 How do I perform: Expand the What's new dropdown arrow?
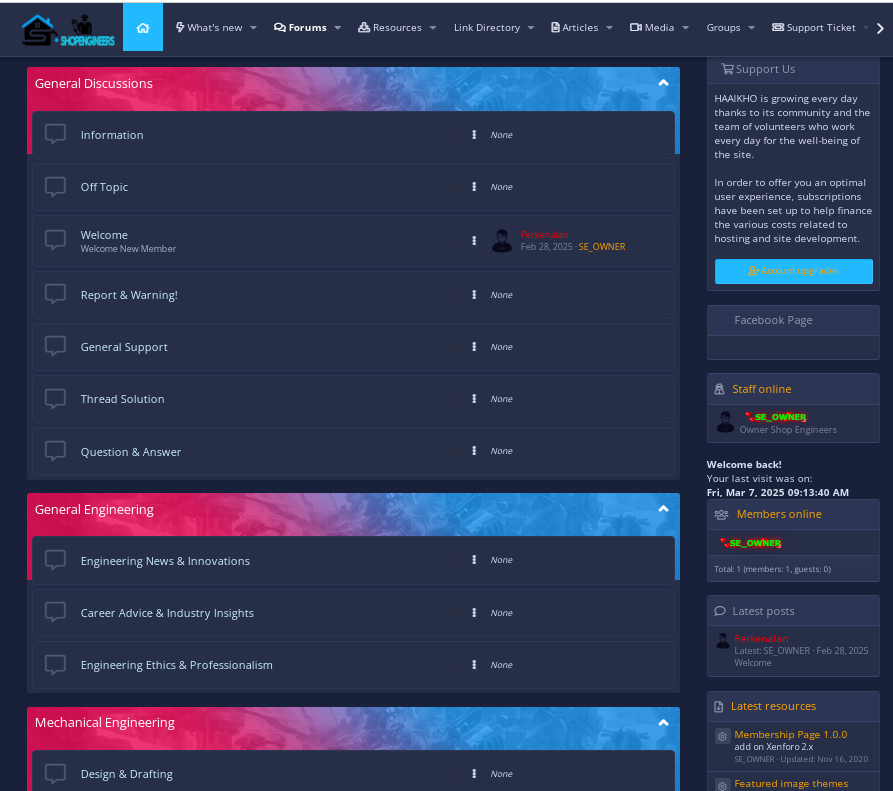(x=253, y=28)
